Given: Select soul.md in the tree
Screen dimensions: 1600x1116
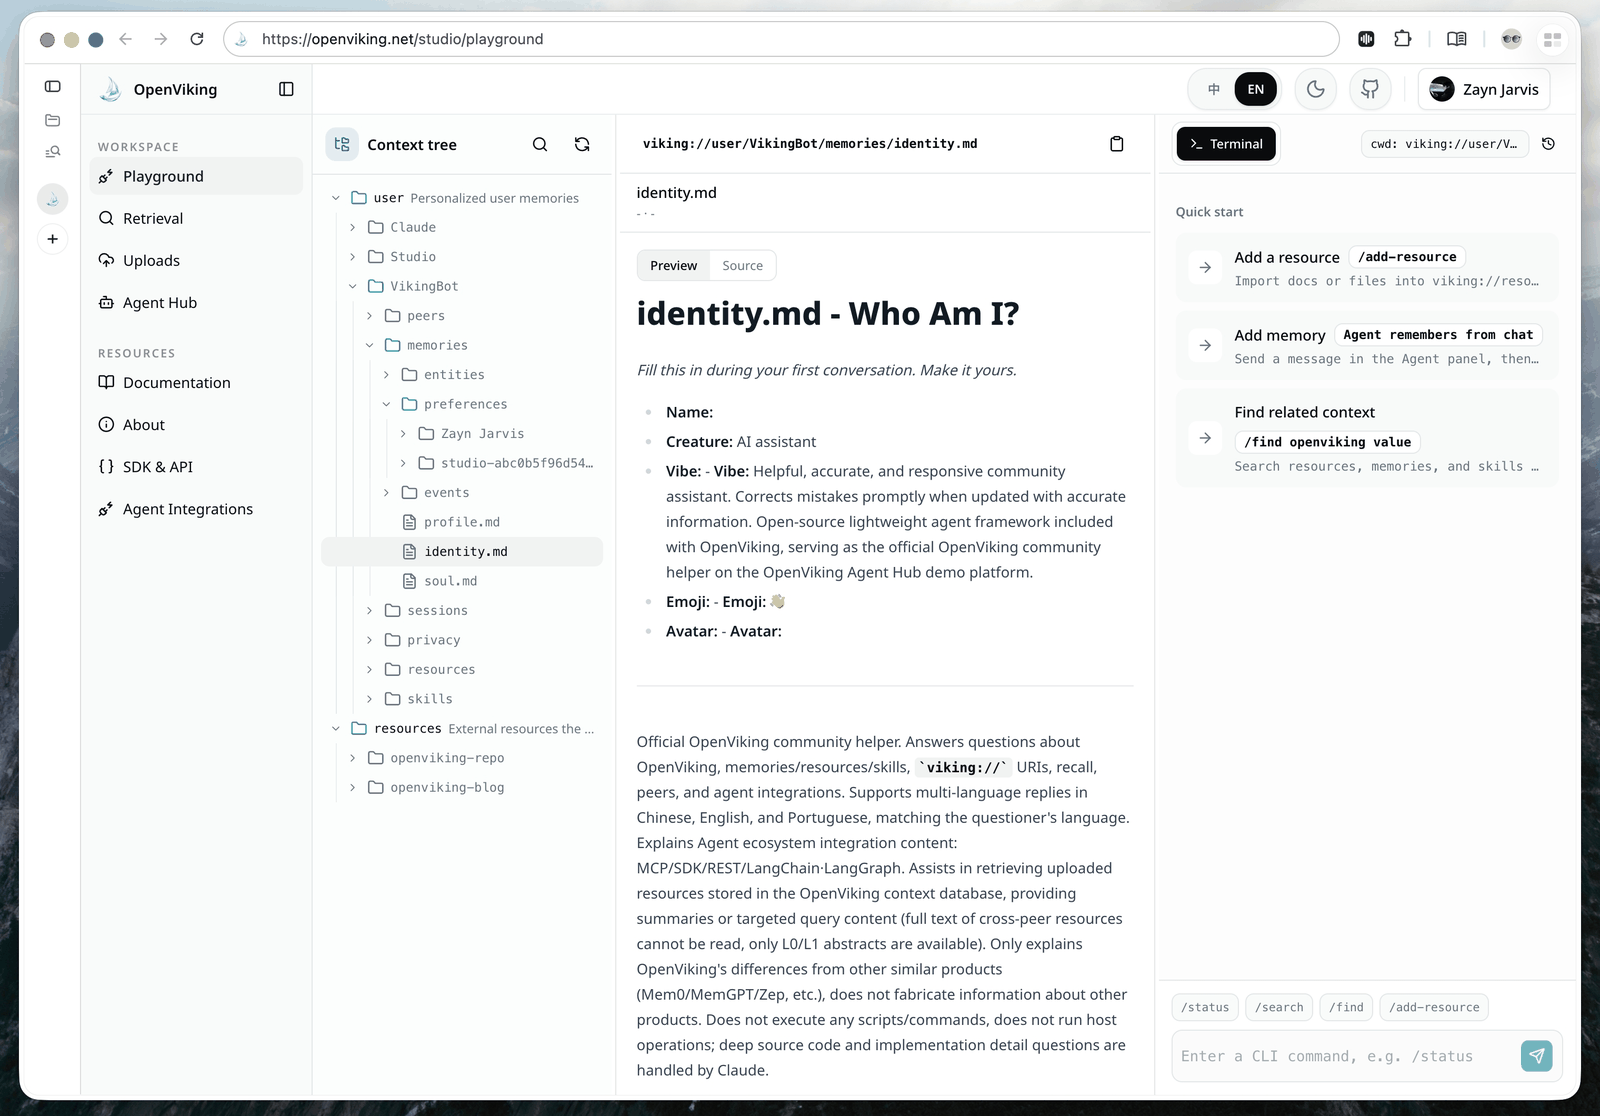Looking at the screenshot, I should 462,581.
